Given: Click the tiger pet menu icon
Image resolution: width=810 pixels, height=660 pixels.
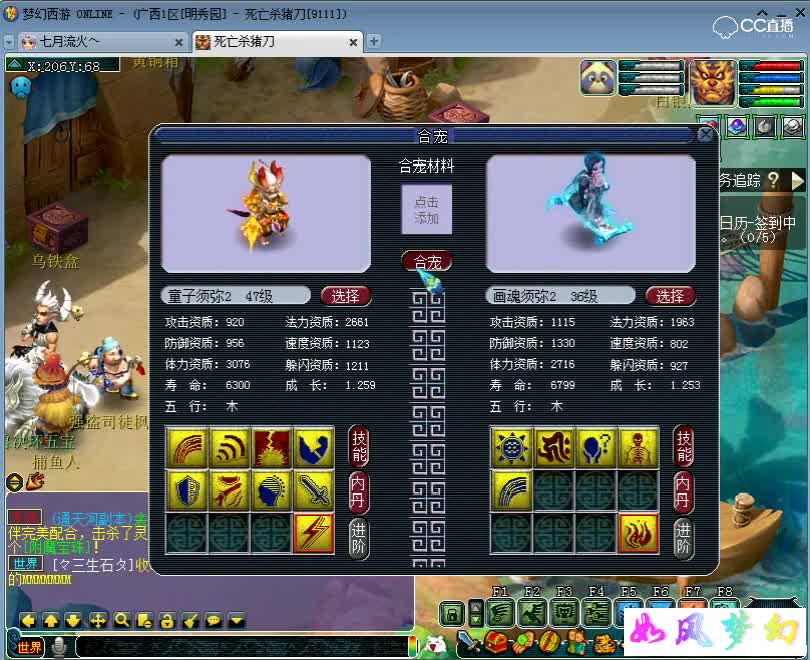Looking at the screenshot, I should coord(604,644).
